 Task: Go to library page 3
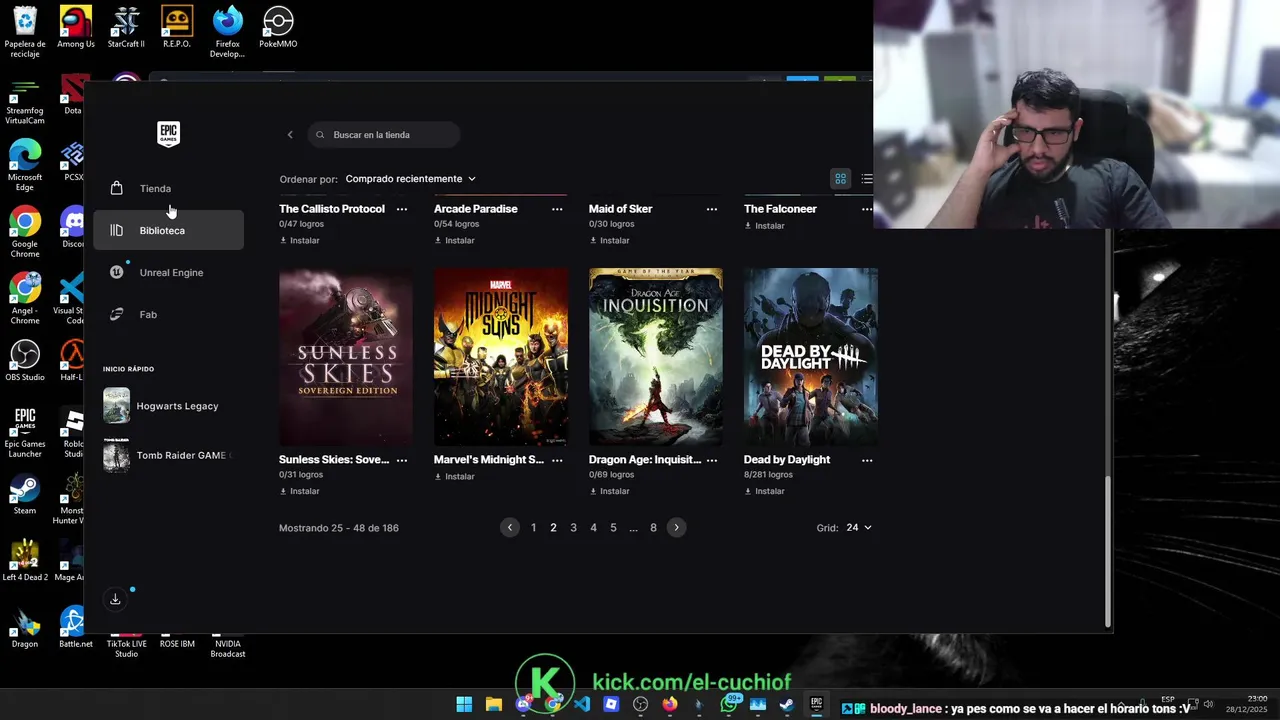pyautogui.click(x=573, y=528)
